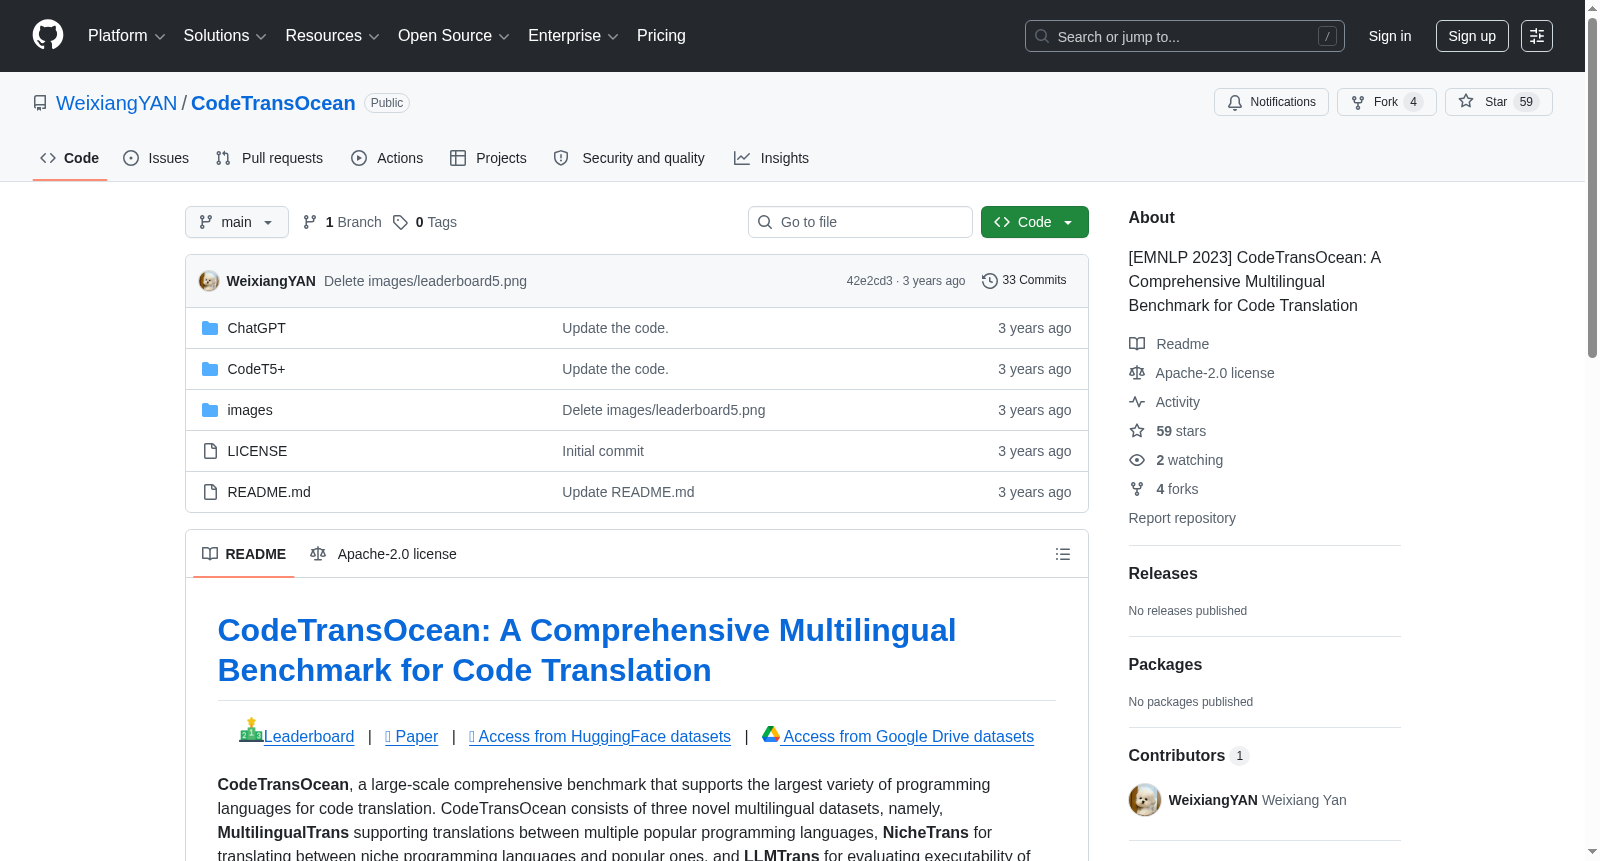The width and height of the screenshot is (1600, 861).
Task: Open Access from HuggingFace datasets link
Action: 600,736
